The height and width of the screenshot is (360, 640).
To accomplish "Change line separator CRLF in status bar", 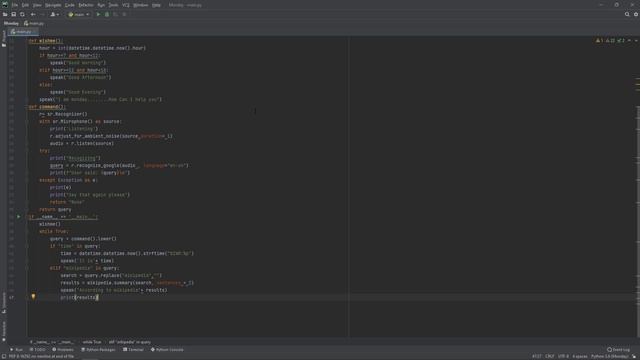I will [x=550, y=356].
